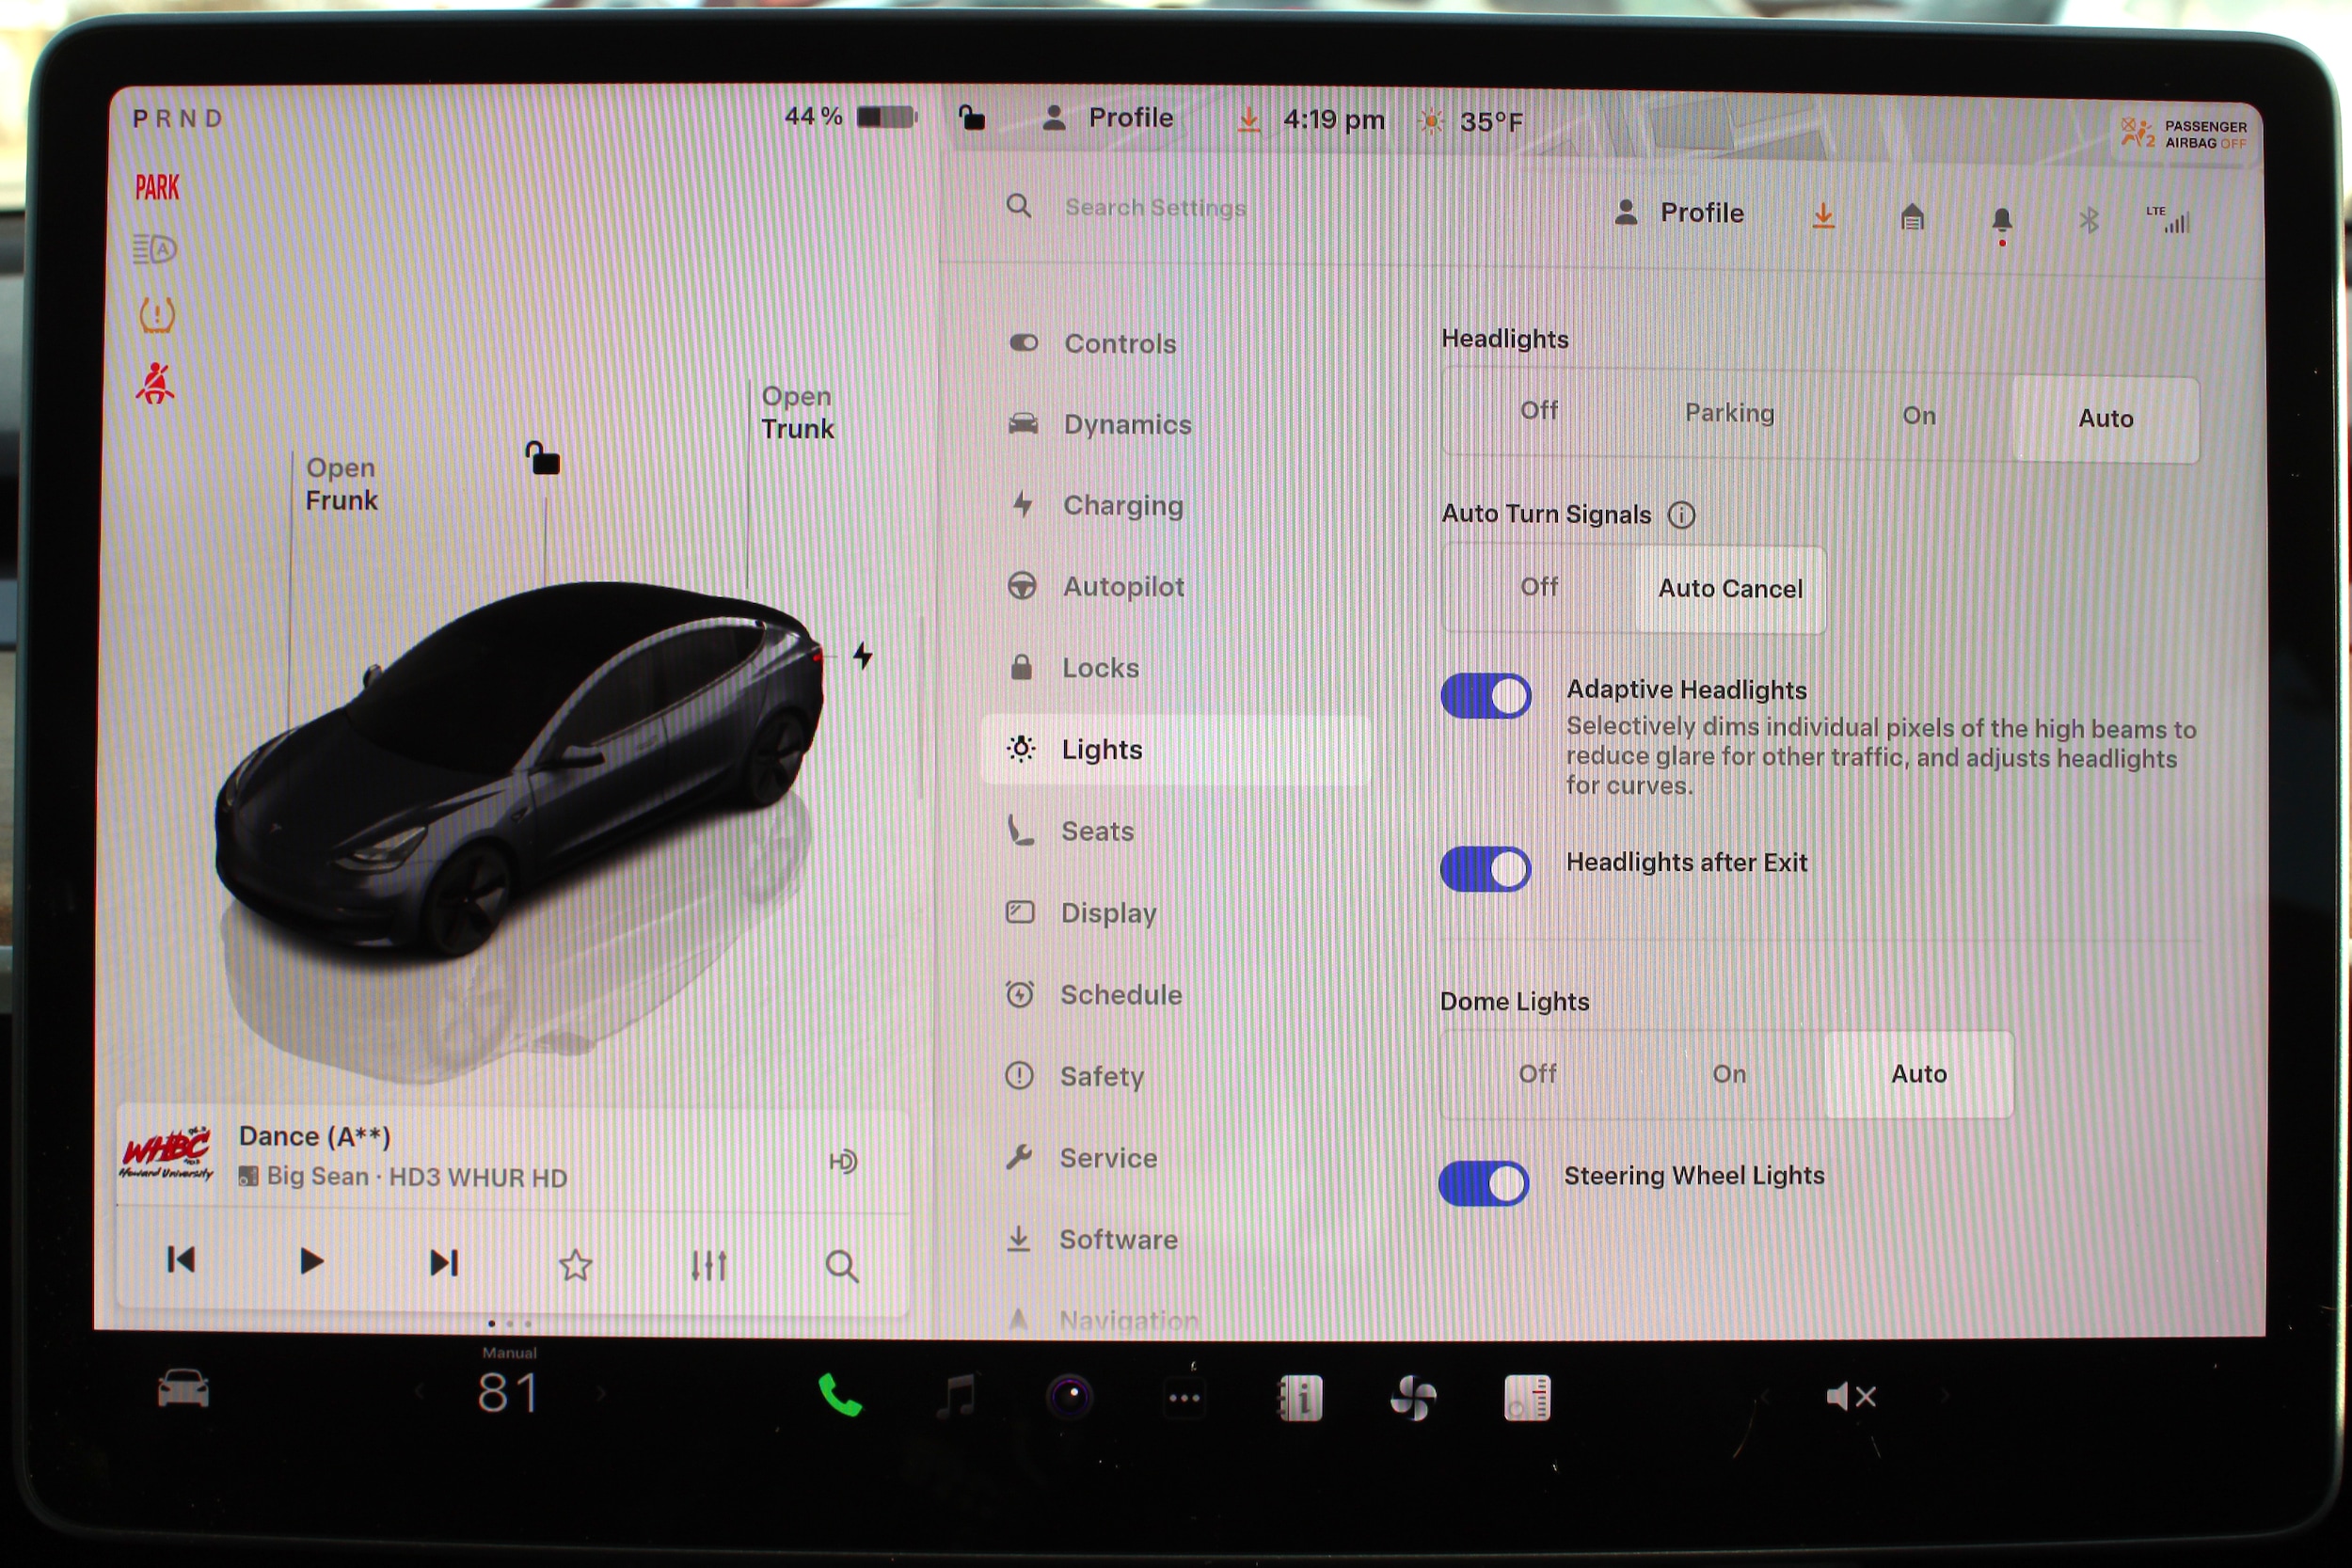Favorite the current radio station
Viewport: 2352px width, 1568px height.
point(575,1265)
